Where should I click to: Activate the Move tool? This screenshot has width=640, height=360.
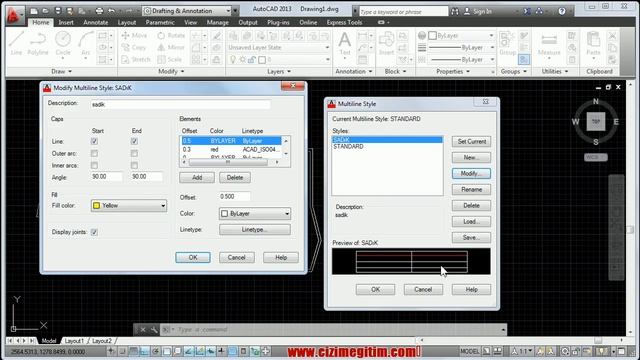pos(134,36)
